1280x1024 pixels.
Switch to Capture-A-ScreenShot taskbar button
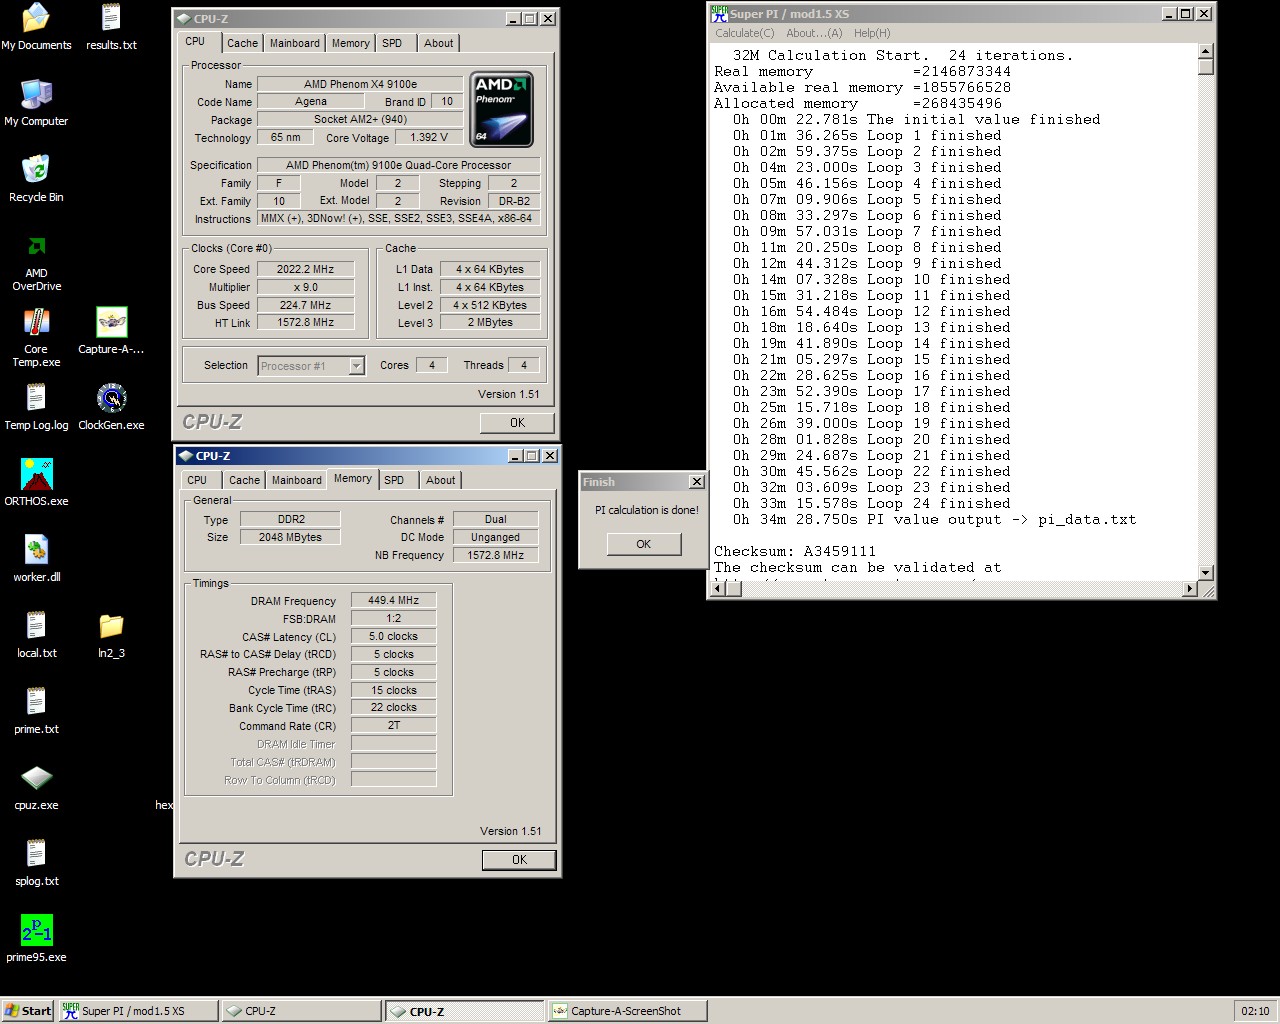point(627,1011)
